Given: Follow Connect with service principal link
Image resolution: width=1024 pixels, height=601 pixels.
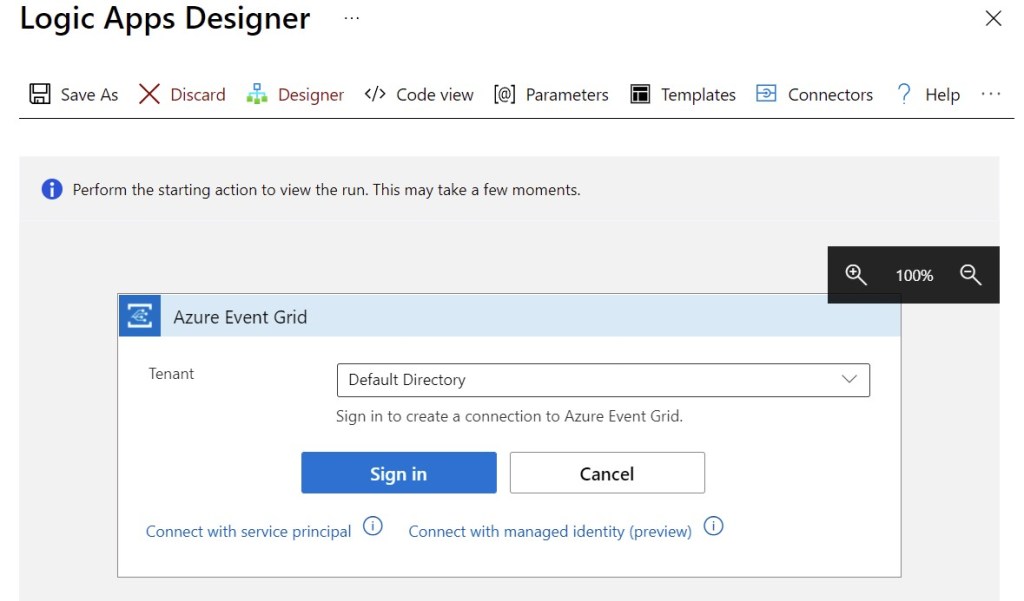Looking at the screenshot, I should point(248,532).
